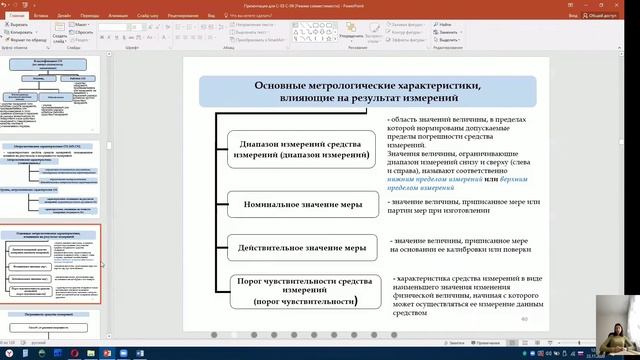Screen dimensions: 640x360
Task: Toggle bold formatting
Action: [x=102, y=37]
